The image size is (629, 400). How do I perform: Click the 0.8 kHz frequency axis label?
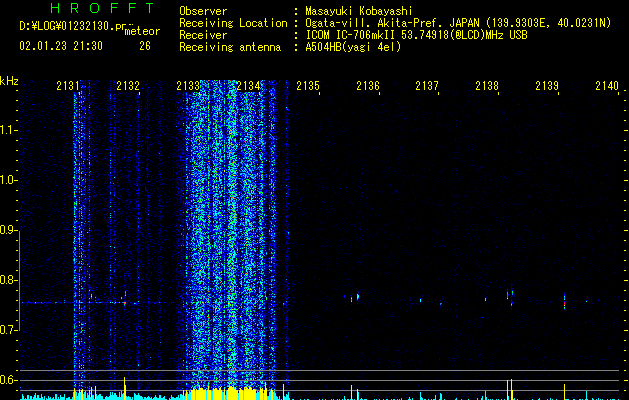click(8, 280)
